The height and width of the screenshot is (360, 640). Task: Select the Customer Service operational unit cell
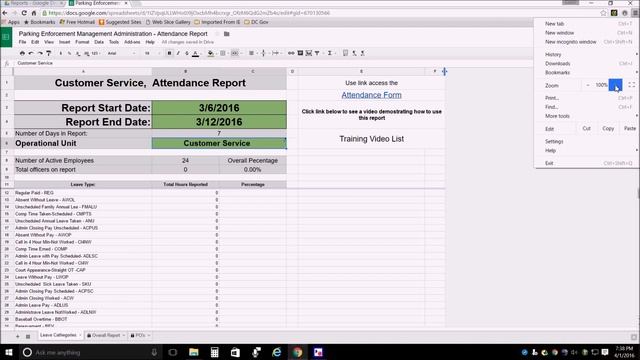coord(219,143)
